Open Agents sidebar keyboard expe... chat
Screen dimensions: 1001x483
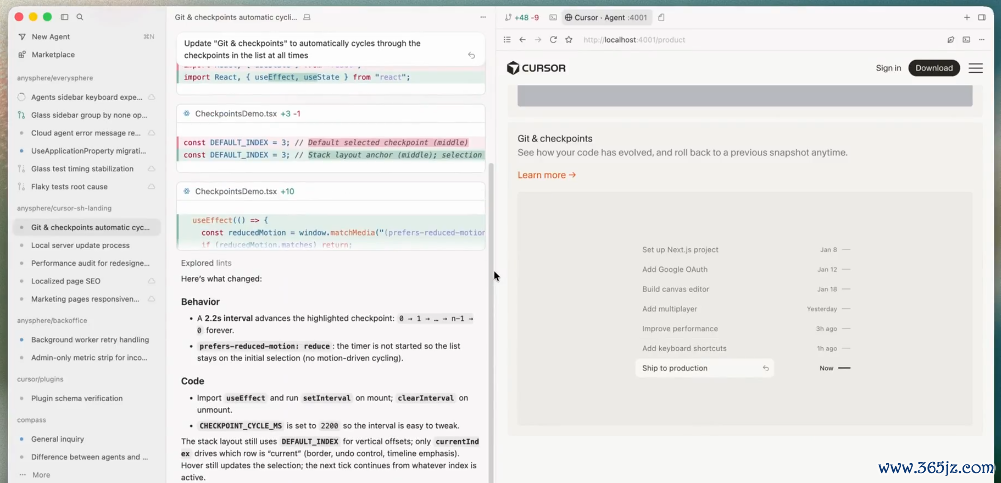coord(87,97)
